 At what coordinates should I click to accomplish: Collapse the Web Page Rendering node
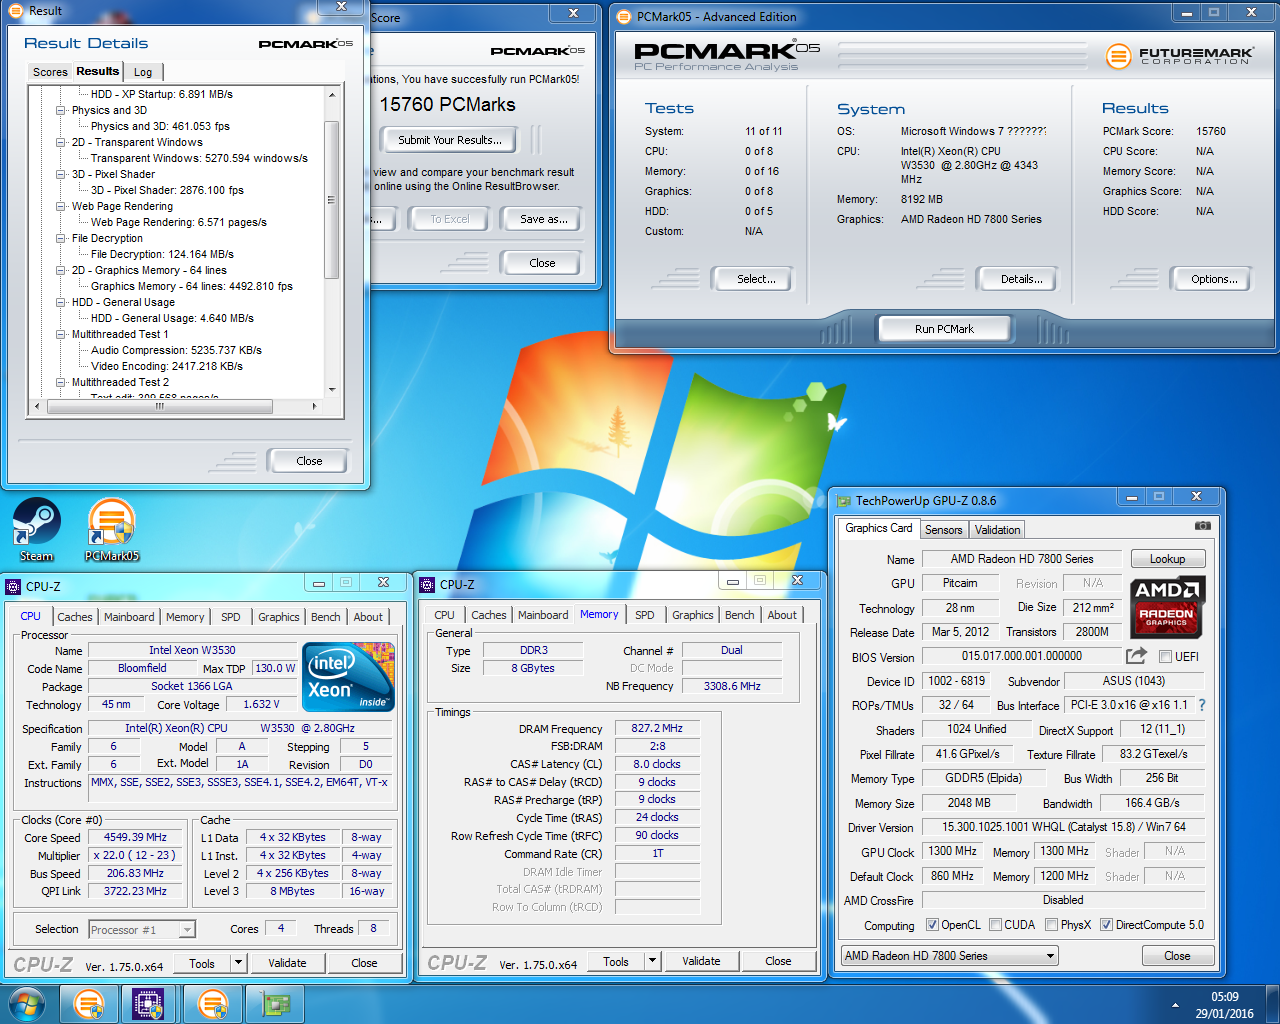[x=61, y=206]
